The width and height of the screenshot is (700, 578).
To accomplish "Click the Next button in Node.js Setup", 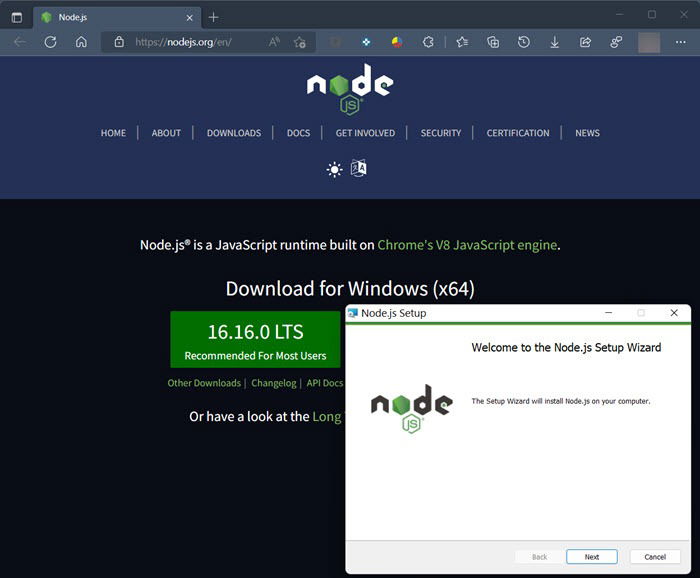I will point(592,557).
